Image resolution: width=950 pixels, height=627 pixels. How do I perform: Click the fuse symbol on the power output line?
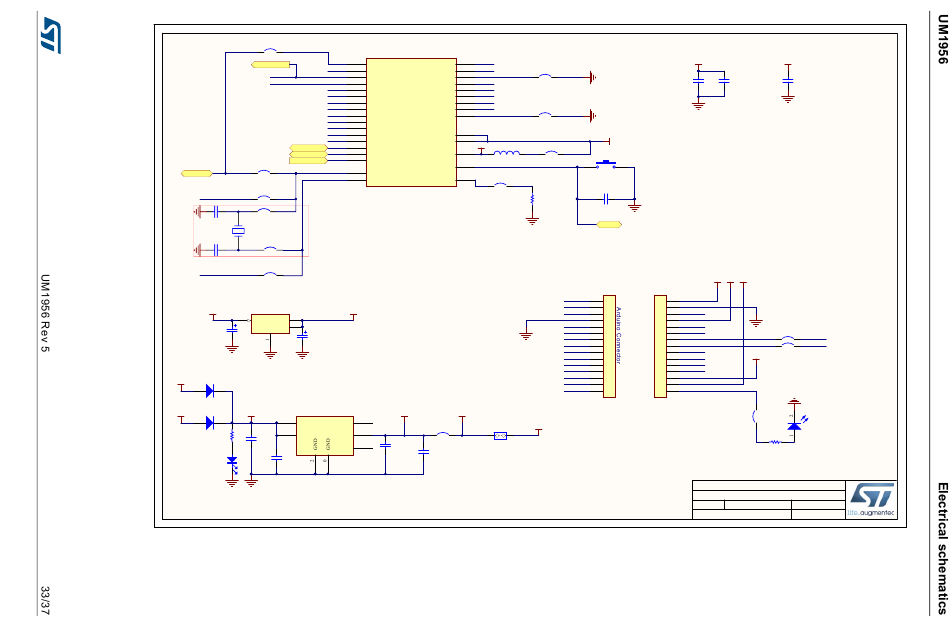point(500,436)
